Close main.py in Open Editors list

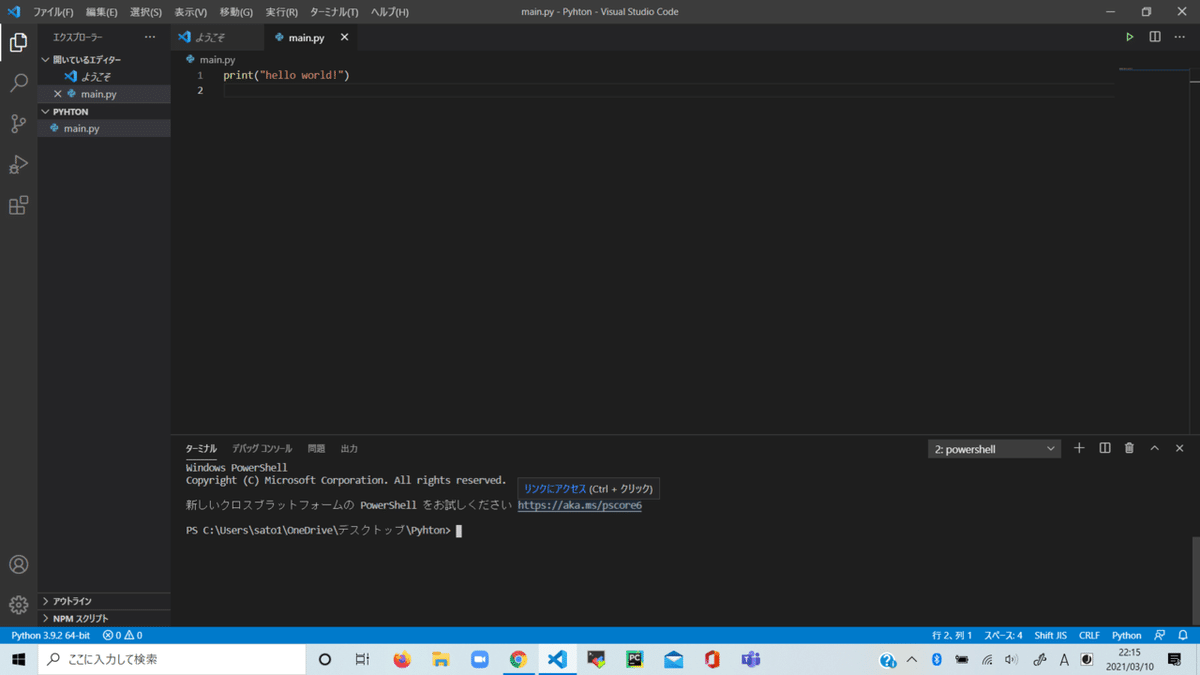click(x=57, y=94)
